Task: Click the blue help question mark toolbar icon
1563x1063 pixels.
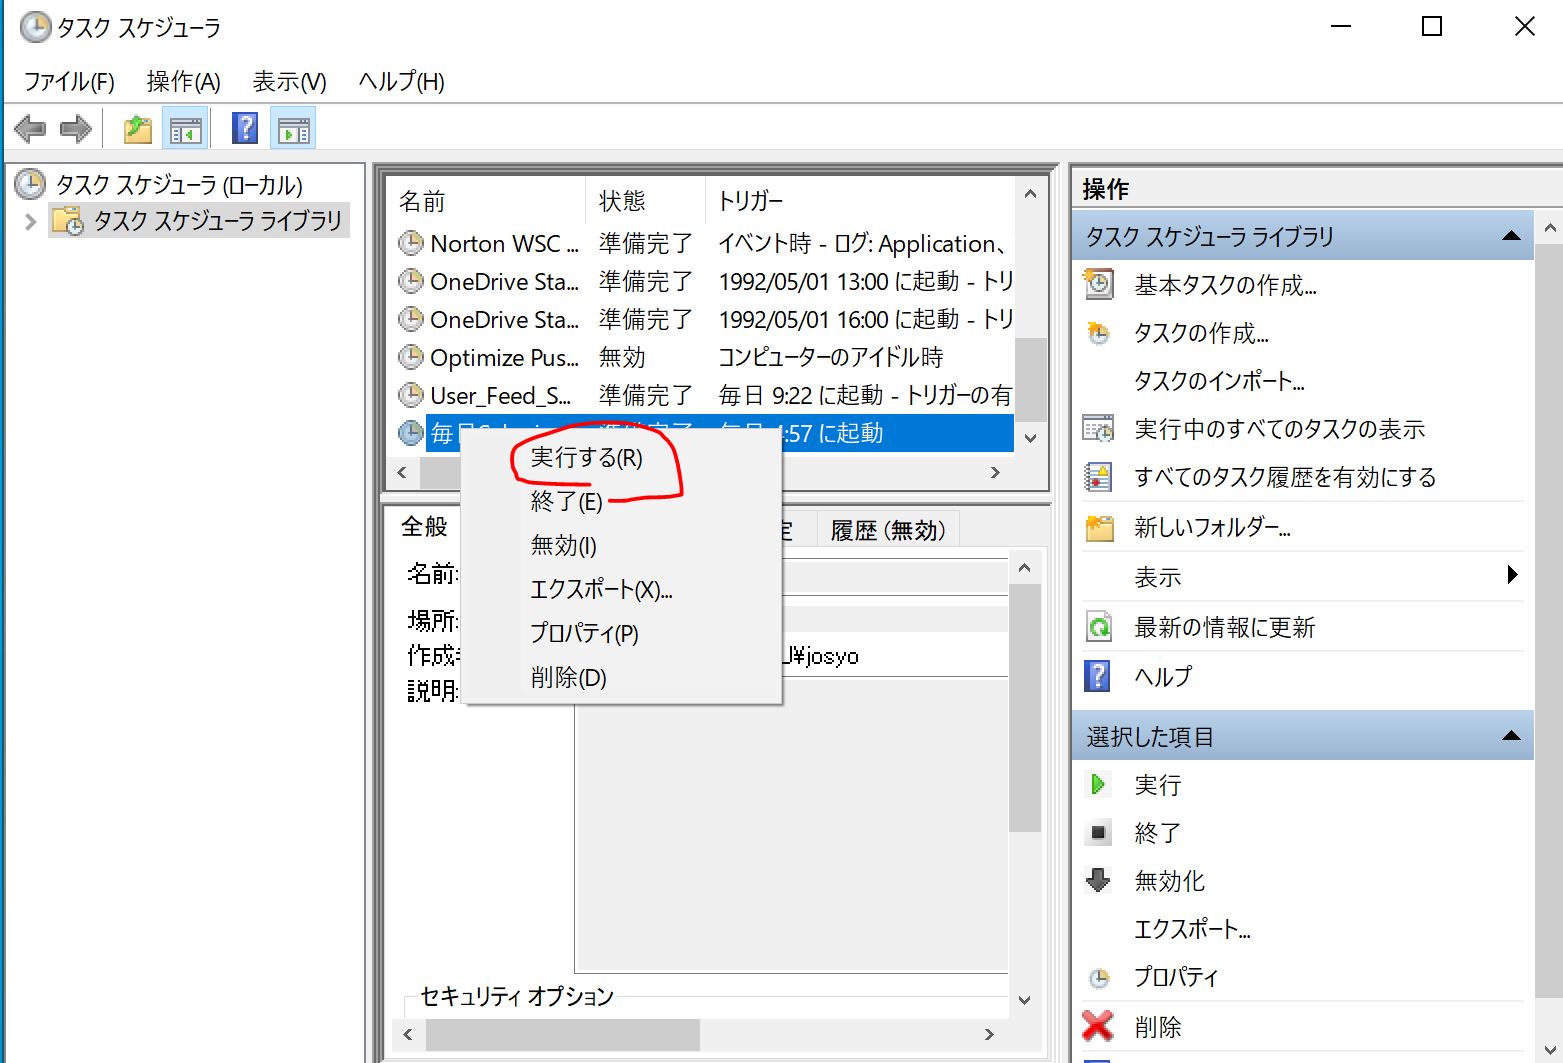Action: tap(245, 128)
